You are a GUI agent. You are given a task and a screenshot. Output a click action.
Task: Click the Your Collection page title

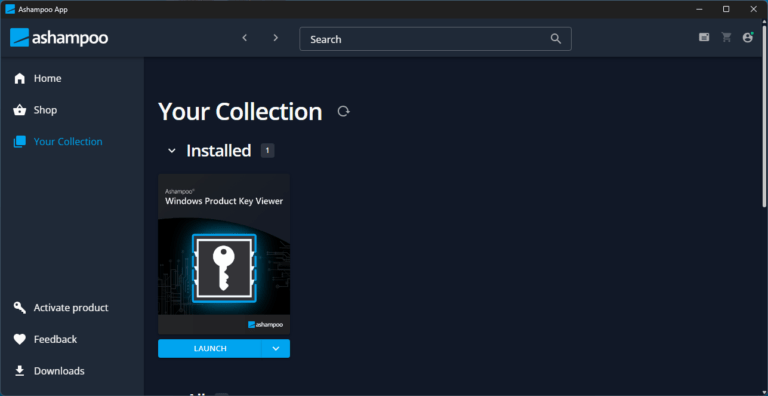240,111
